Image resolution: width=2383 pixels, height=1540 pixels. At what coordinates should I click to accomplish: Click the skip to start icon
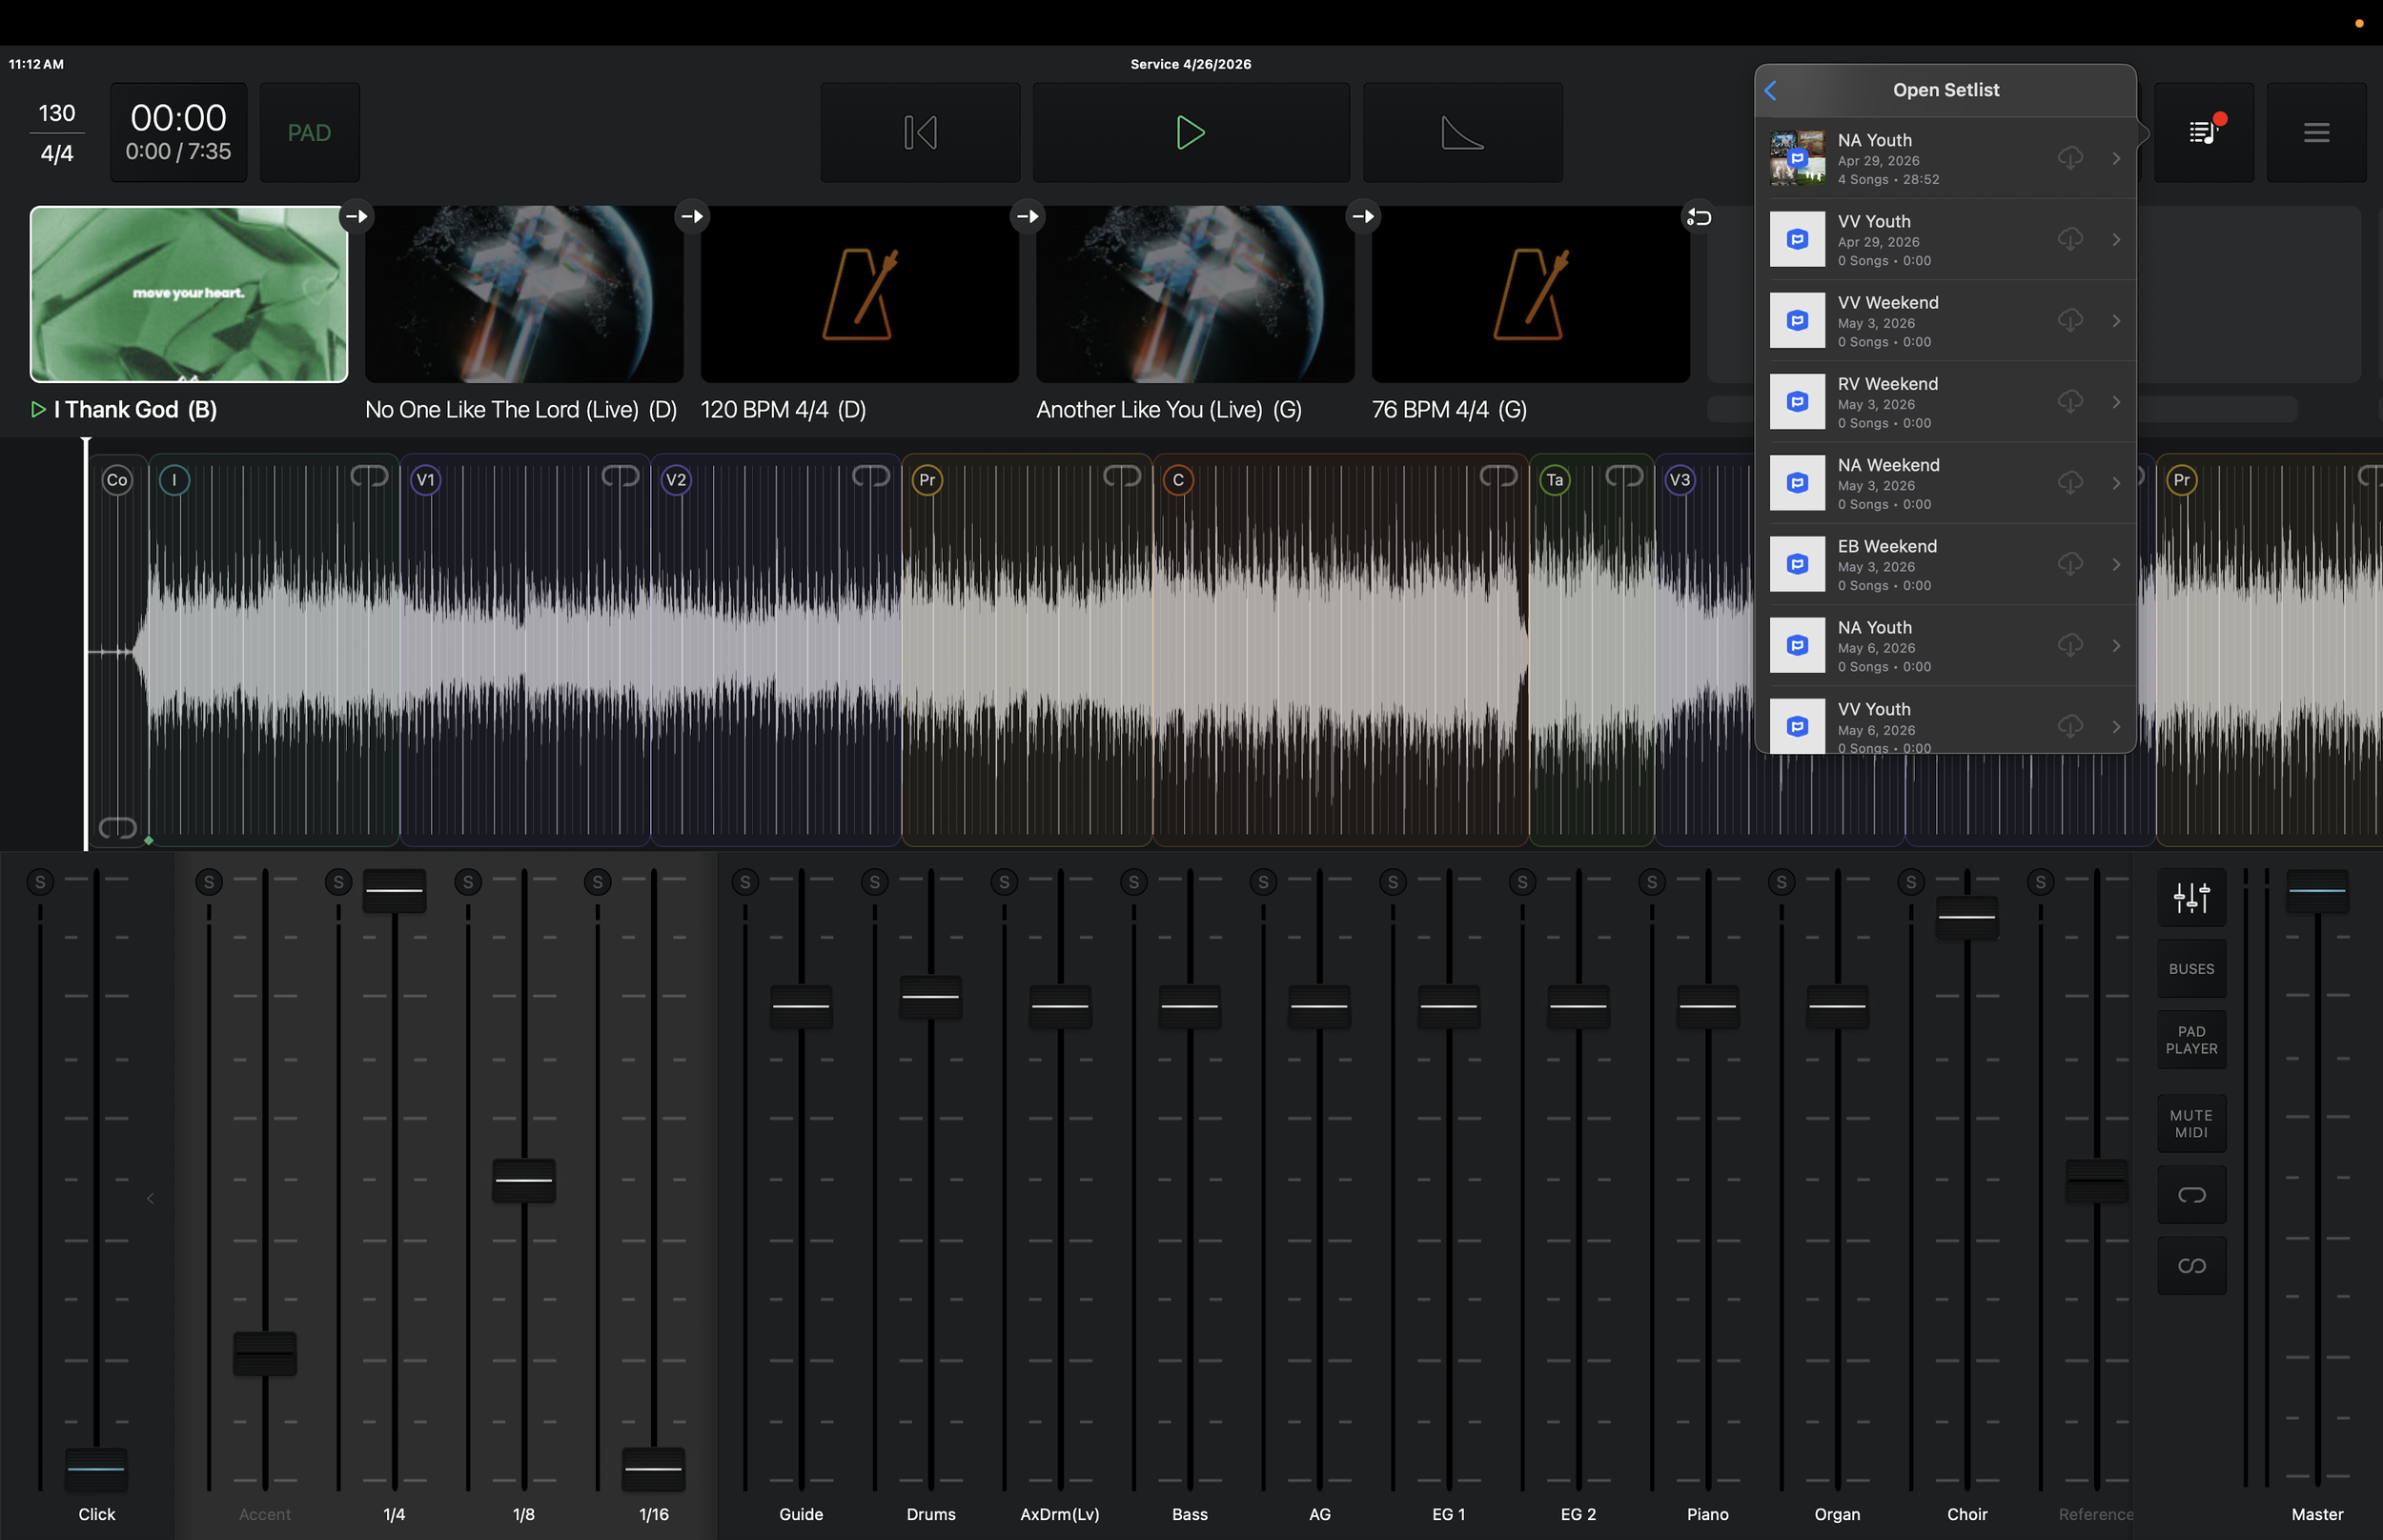tap(920, 133)
